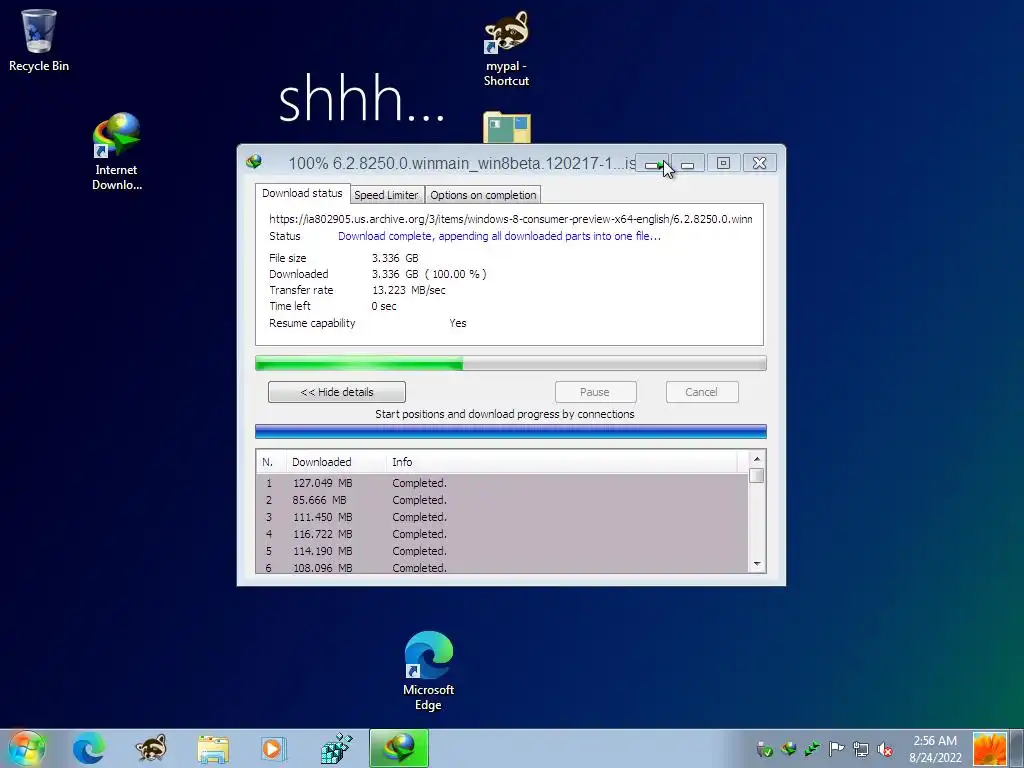The height and width of the screenshot is (768, 1024).
Task: Select Internet Download Manager desktop shortcut
Action: click(x=116, y=152)
